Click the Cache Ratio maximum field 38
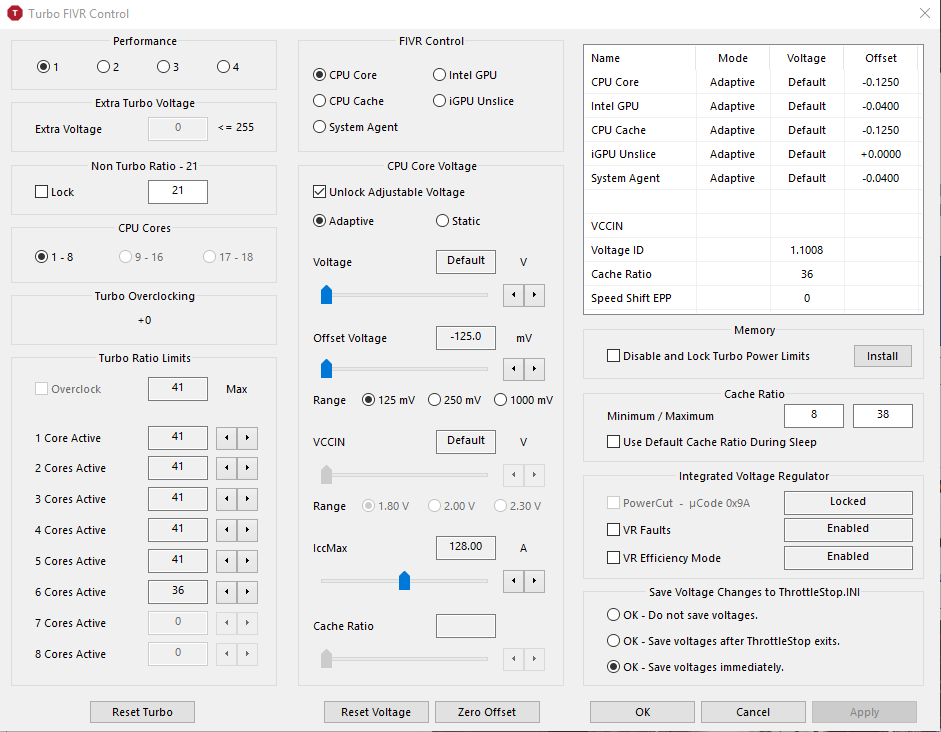The image size is (941, 732). (x=883, y=415)
